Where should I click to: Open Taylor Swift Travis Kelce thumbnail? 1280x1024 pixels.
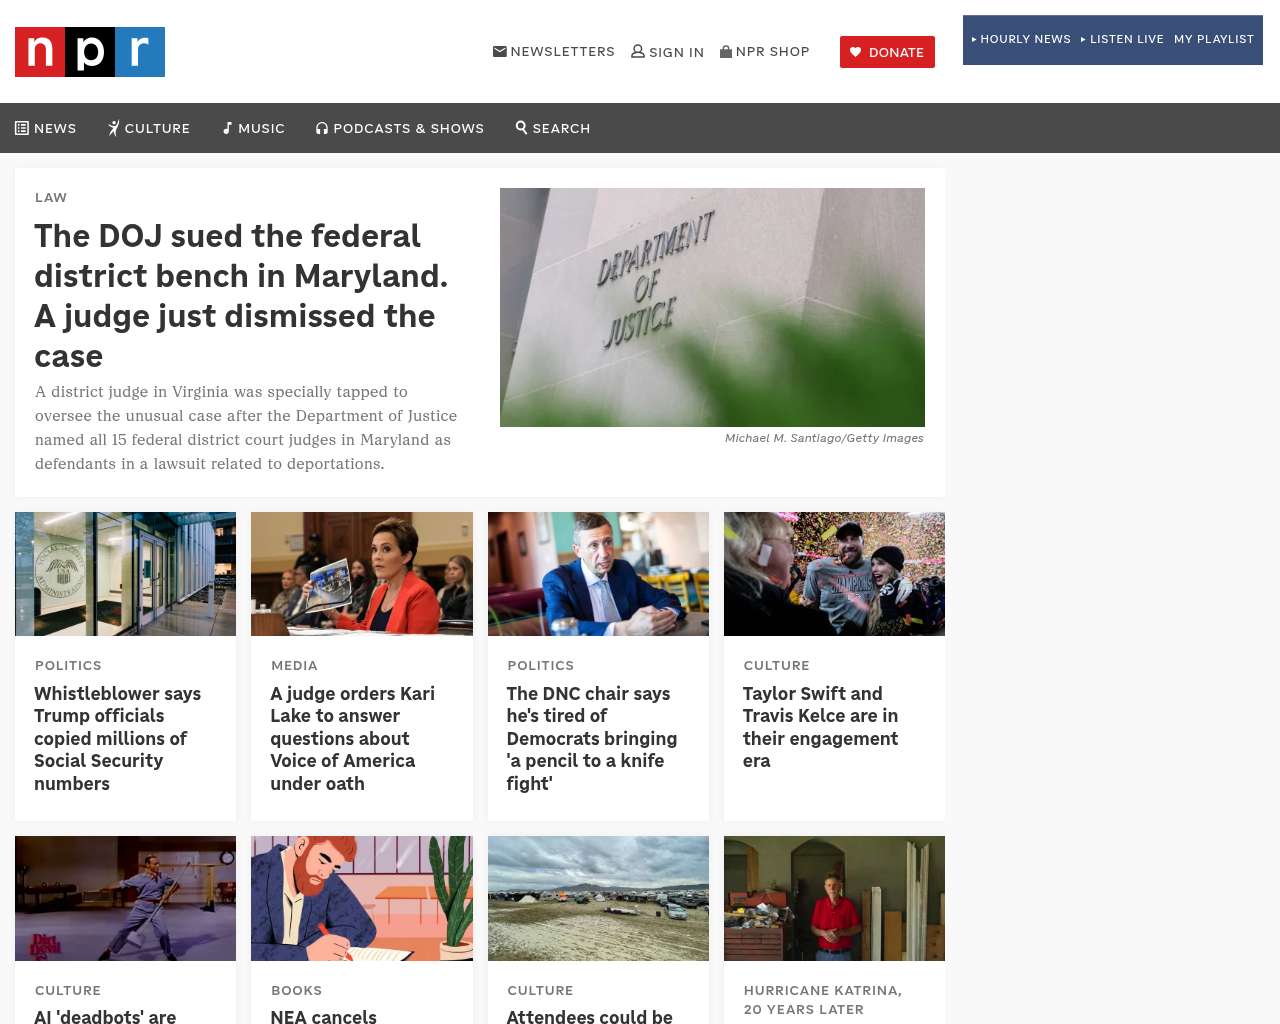tap(834, 574)
